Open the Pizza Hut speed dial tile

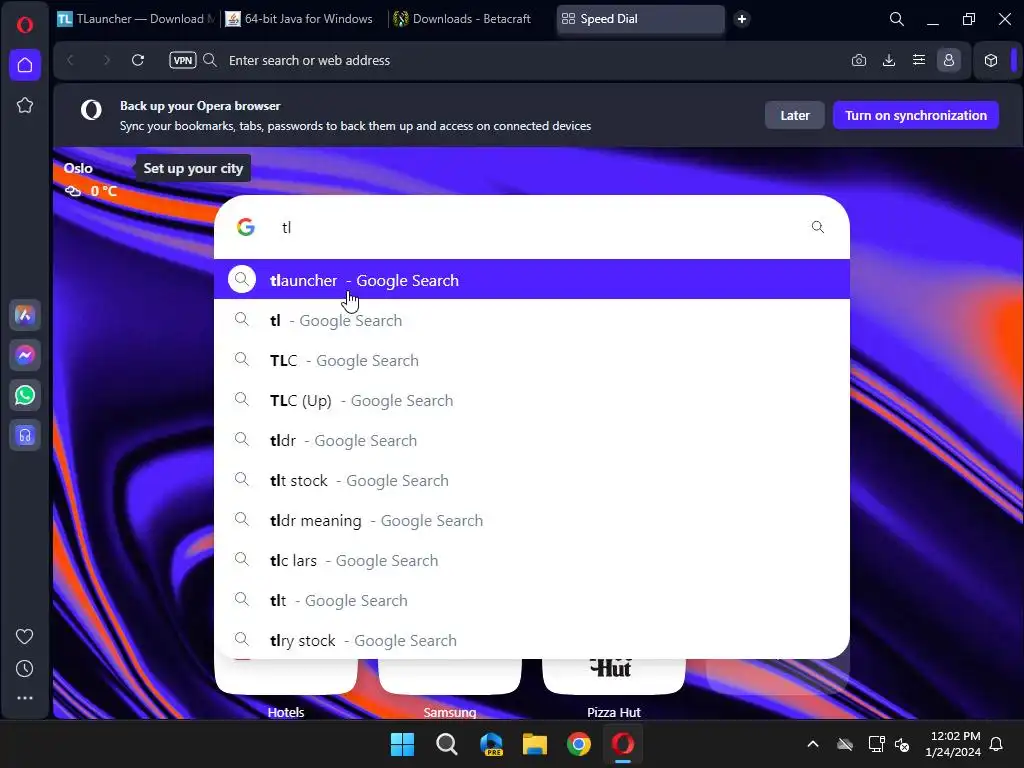pos(613,676)
